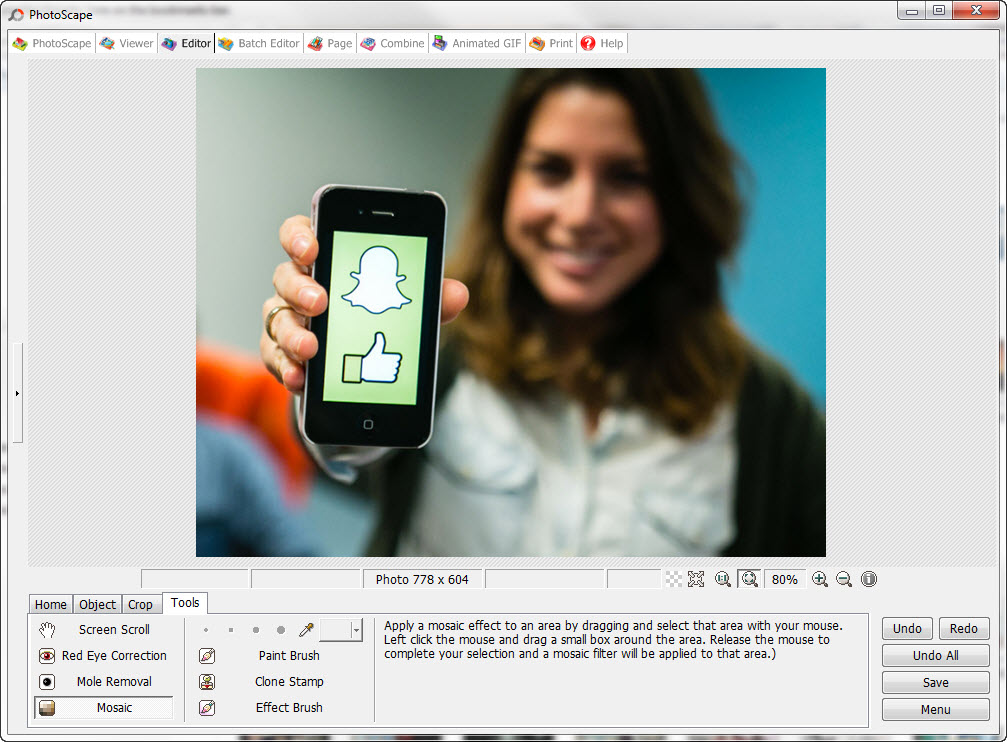Click the Undo All button

[935, 656]
